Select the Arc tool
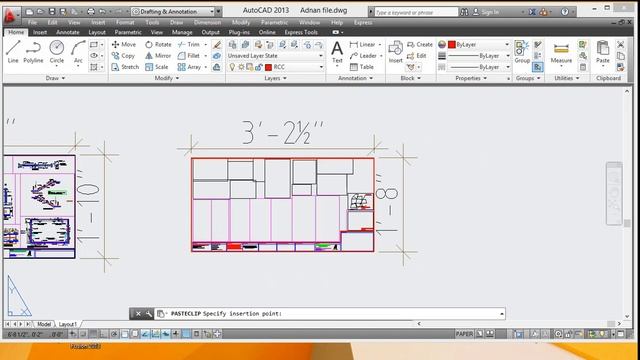This screenshot has height=360, width=640. 78,52
